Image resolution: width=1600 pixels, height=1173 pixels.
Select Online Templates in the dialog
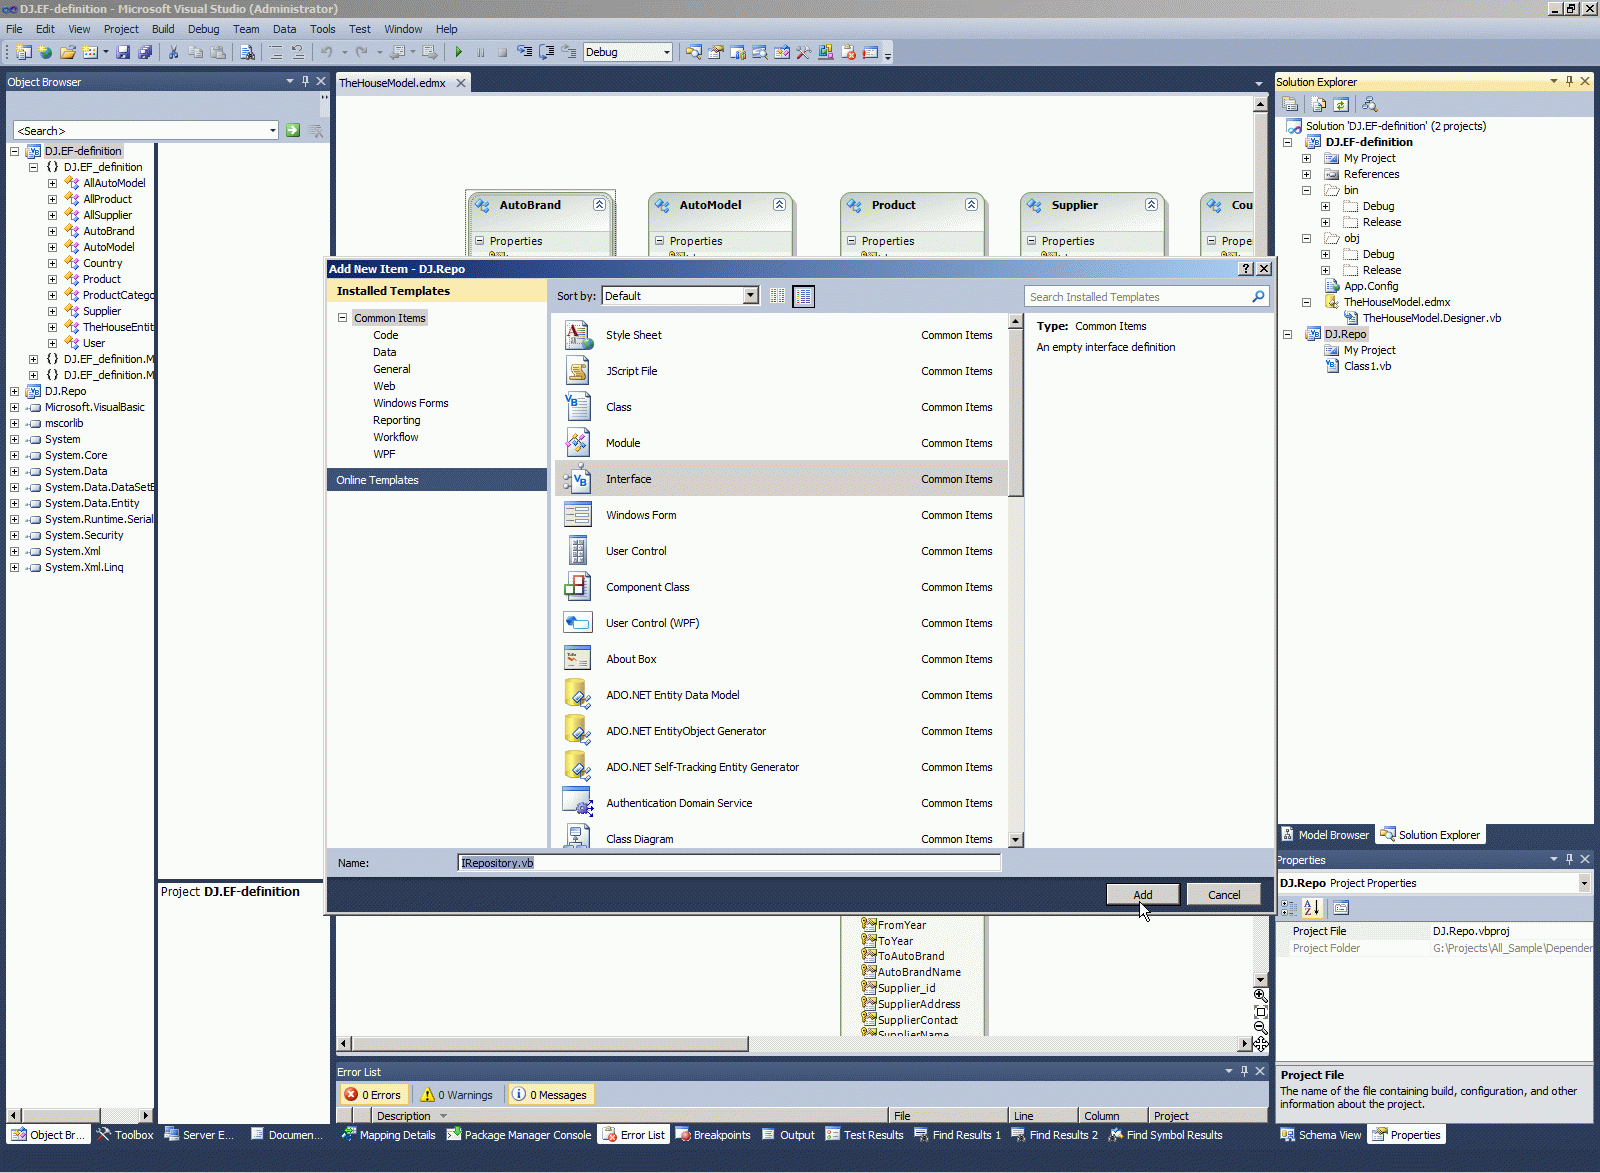coord(437,480)
